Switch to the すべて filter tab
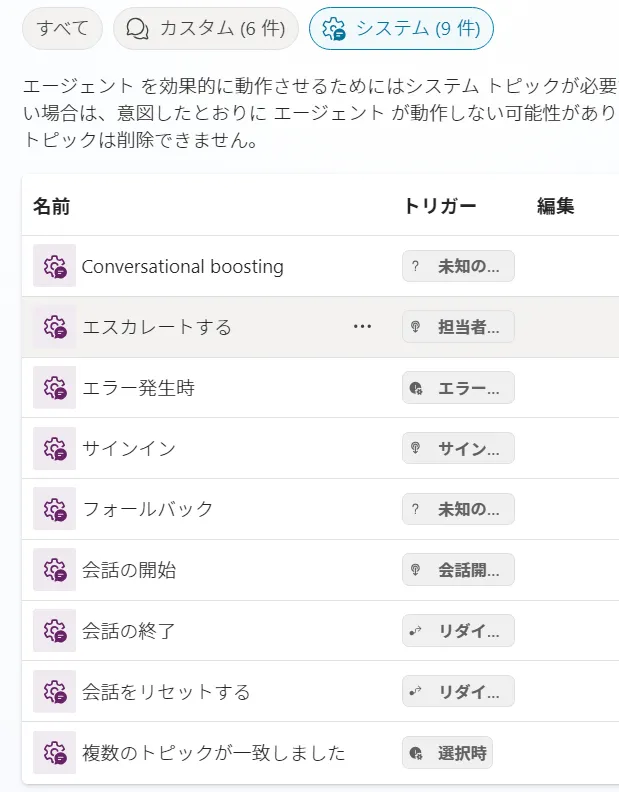 (62, 29)
